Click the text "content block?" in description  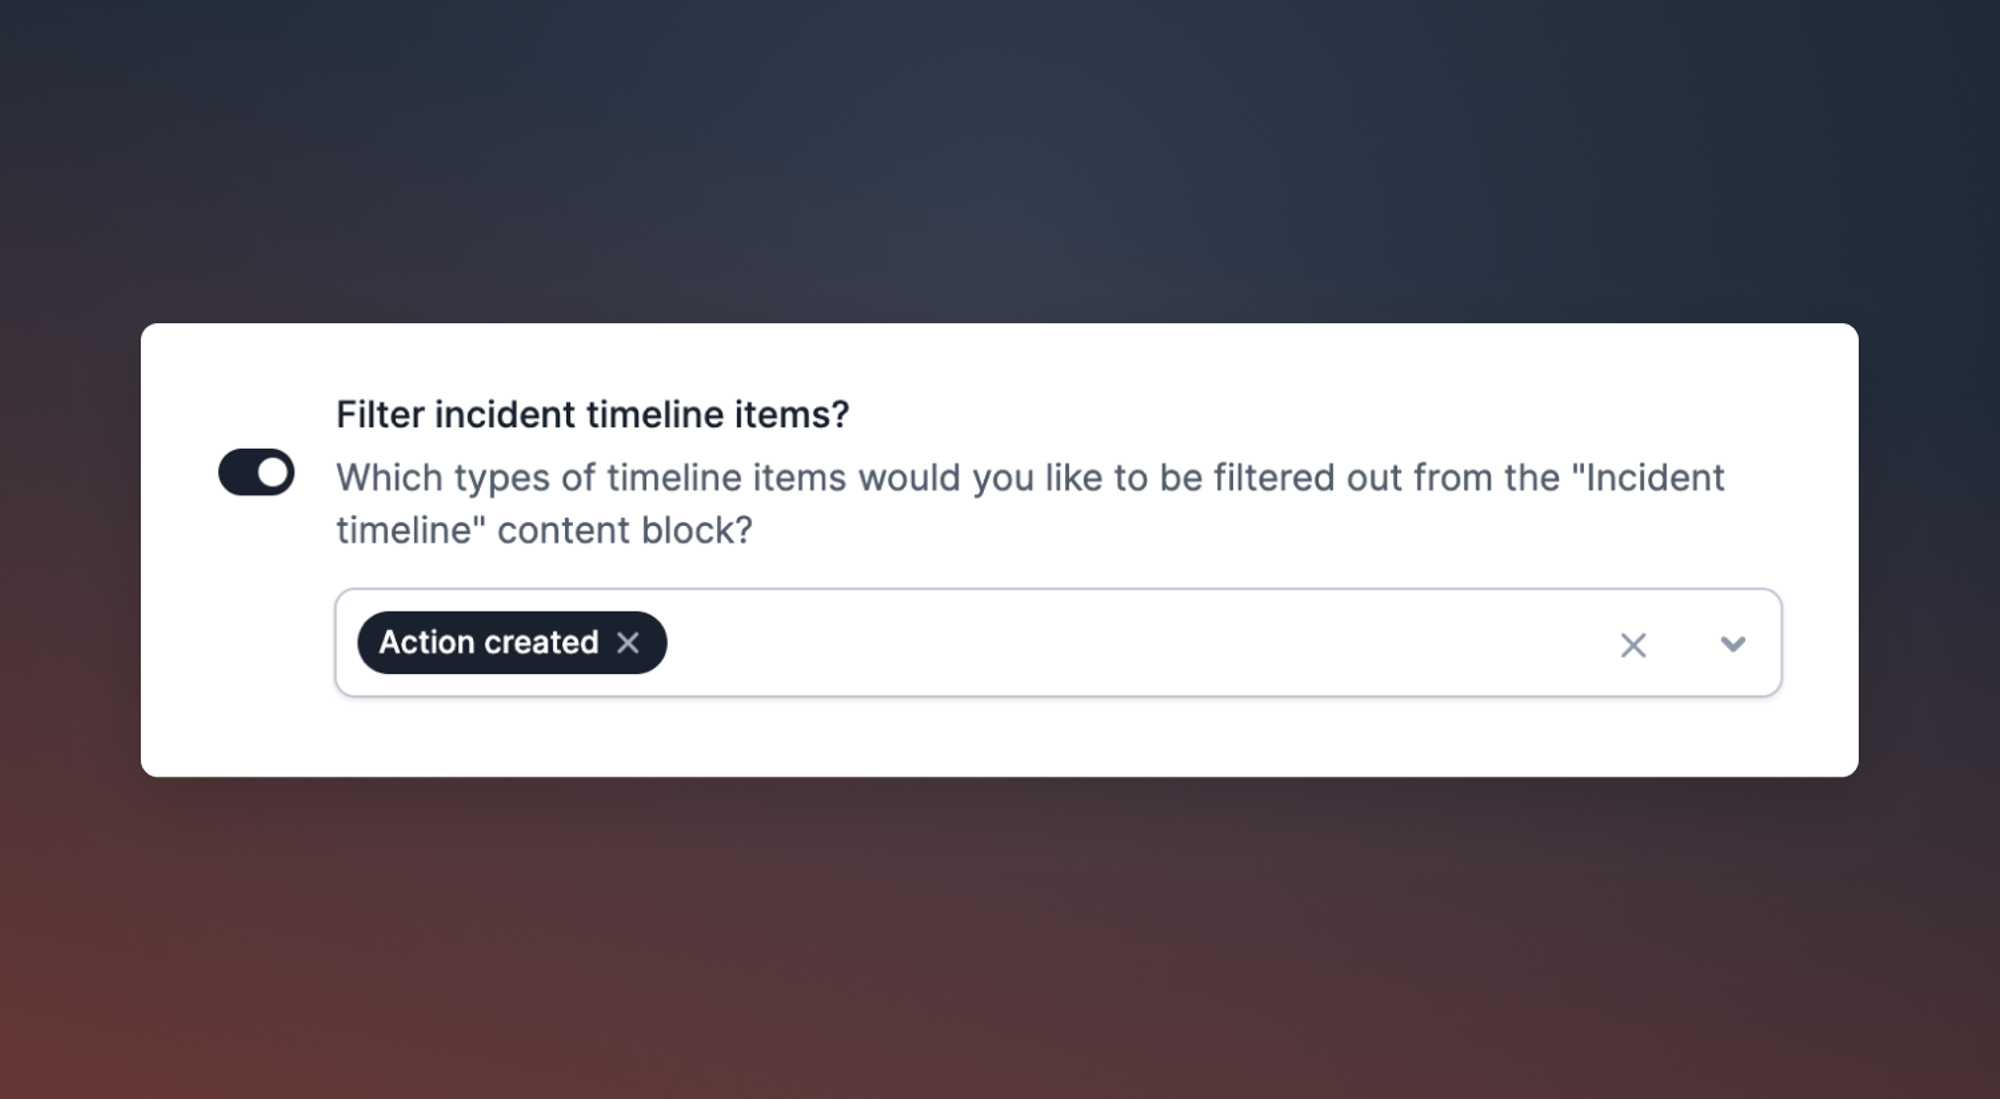click(624, 530)
